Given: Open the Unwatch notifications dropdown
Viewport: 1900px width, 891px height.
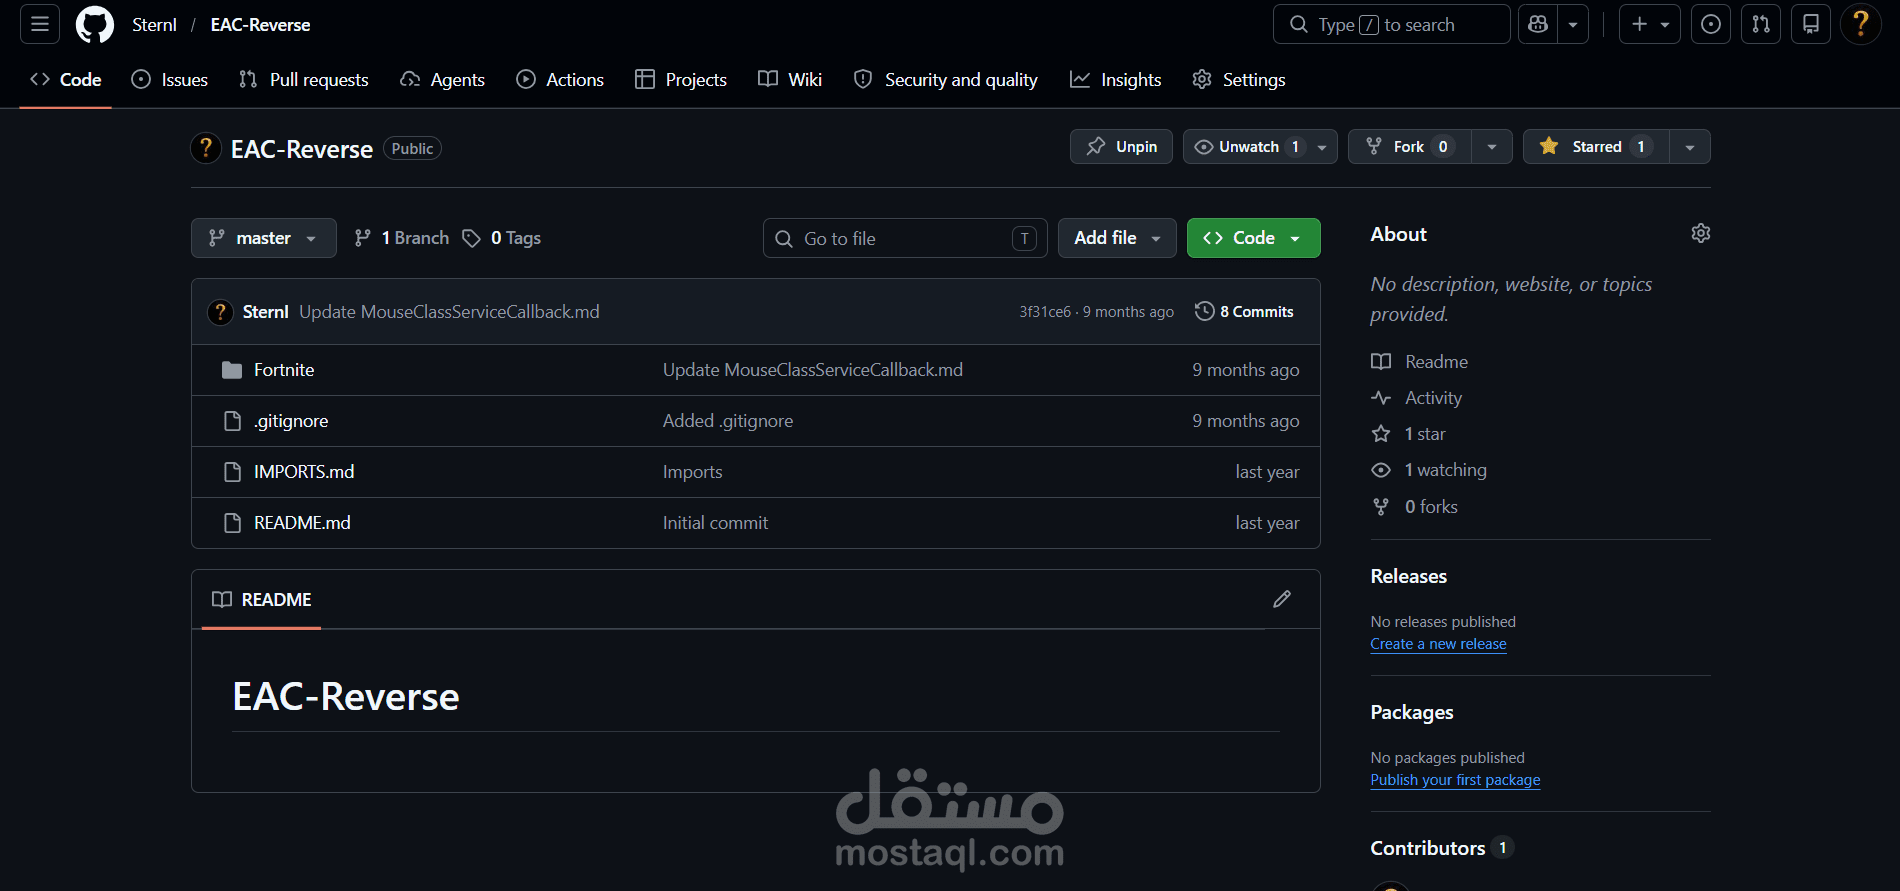Looking at the screenshot, I should point(1260,147).
